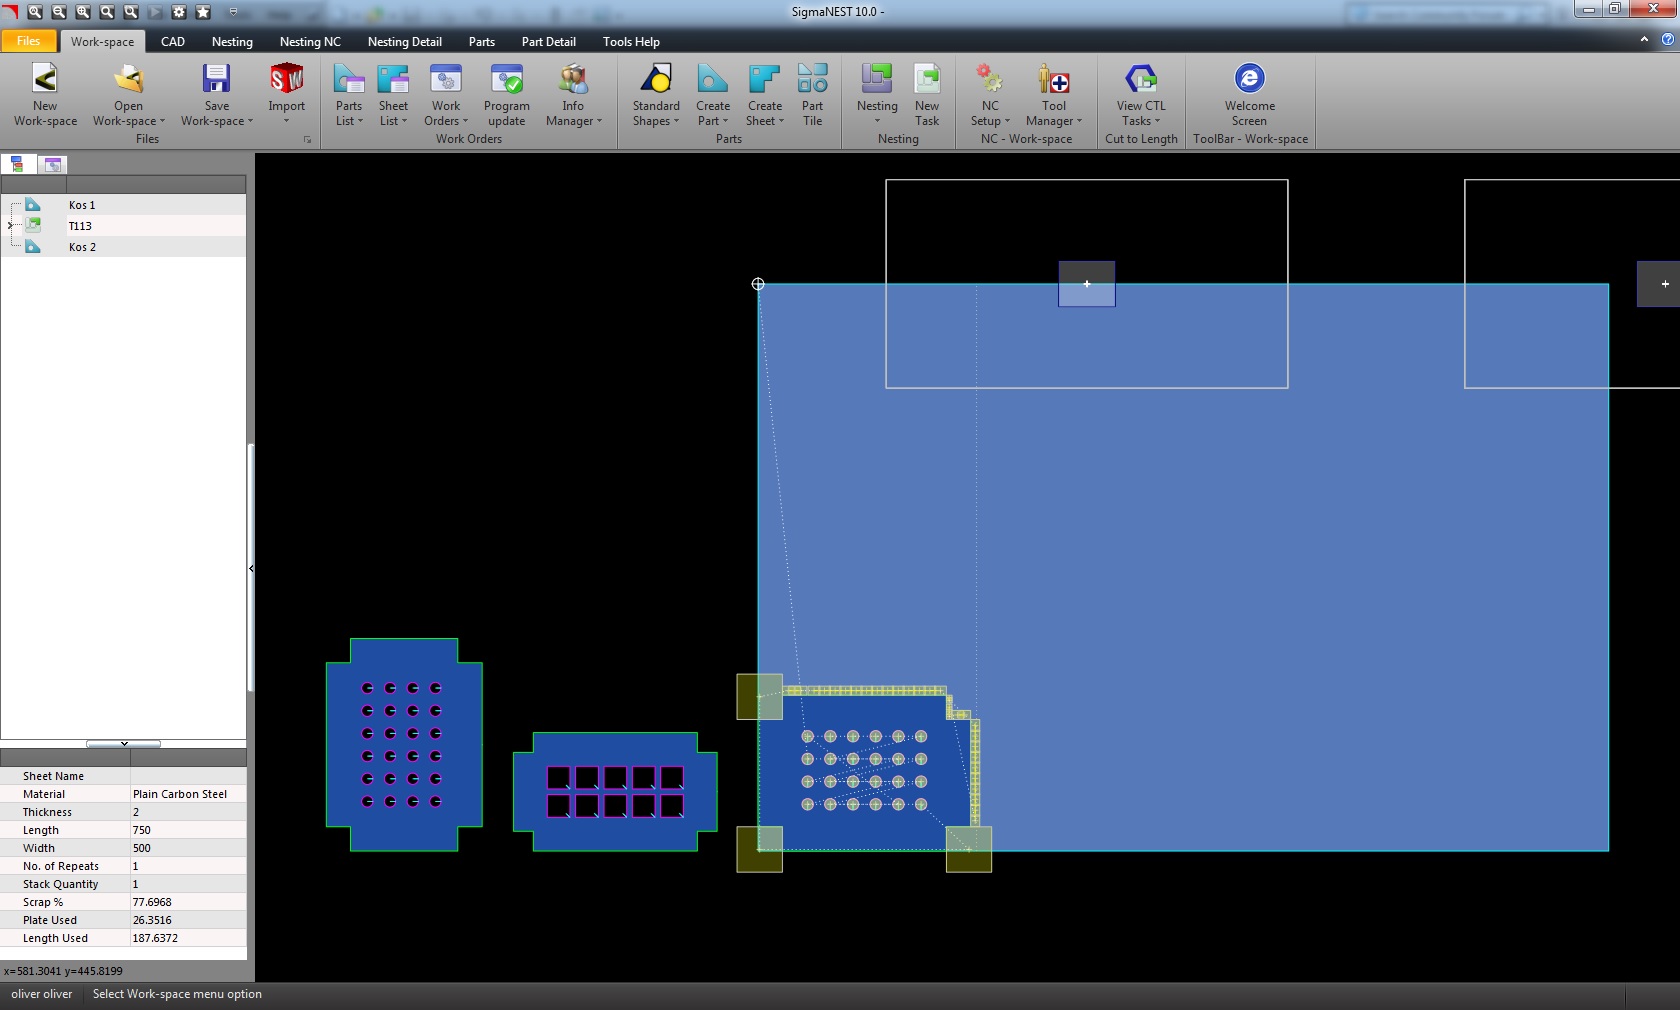Switch to the Nesting NC tab
The image size is (1680, 1010).
[x=310, y=42]
